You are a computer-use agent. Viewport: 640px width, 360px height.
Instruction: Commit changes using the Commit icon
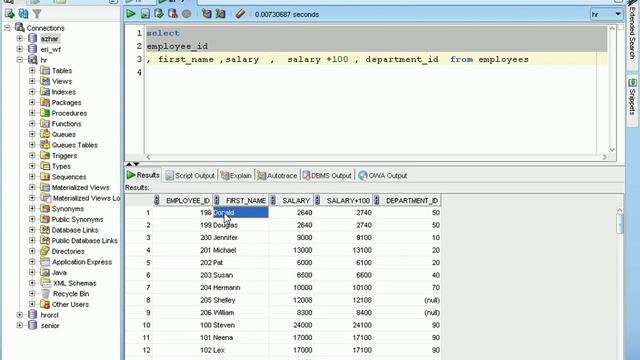click(x=159, y=14)
